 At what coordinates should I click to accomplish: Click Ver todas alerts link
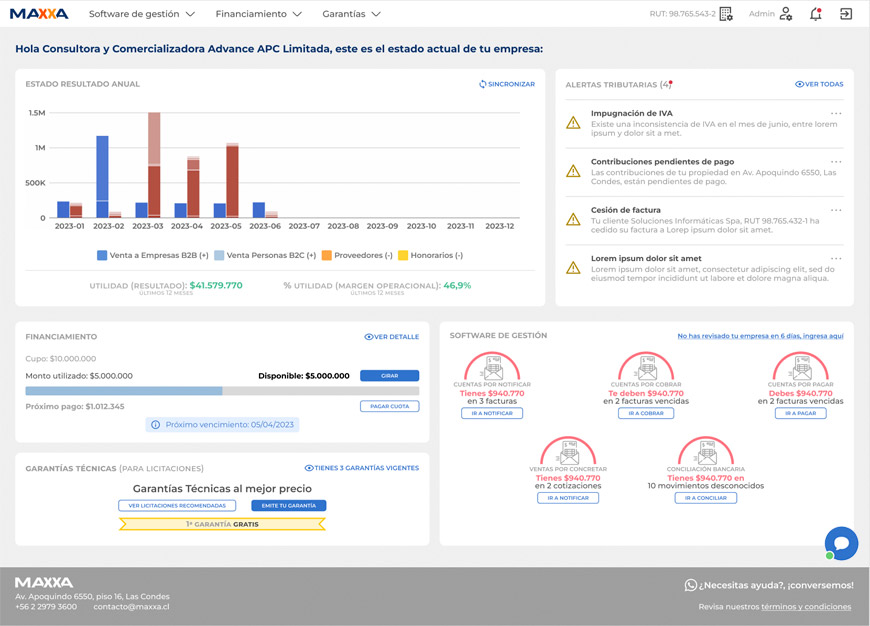click(x=819, y=84)
